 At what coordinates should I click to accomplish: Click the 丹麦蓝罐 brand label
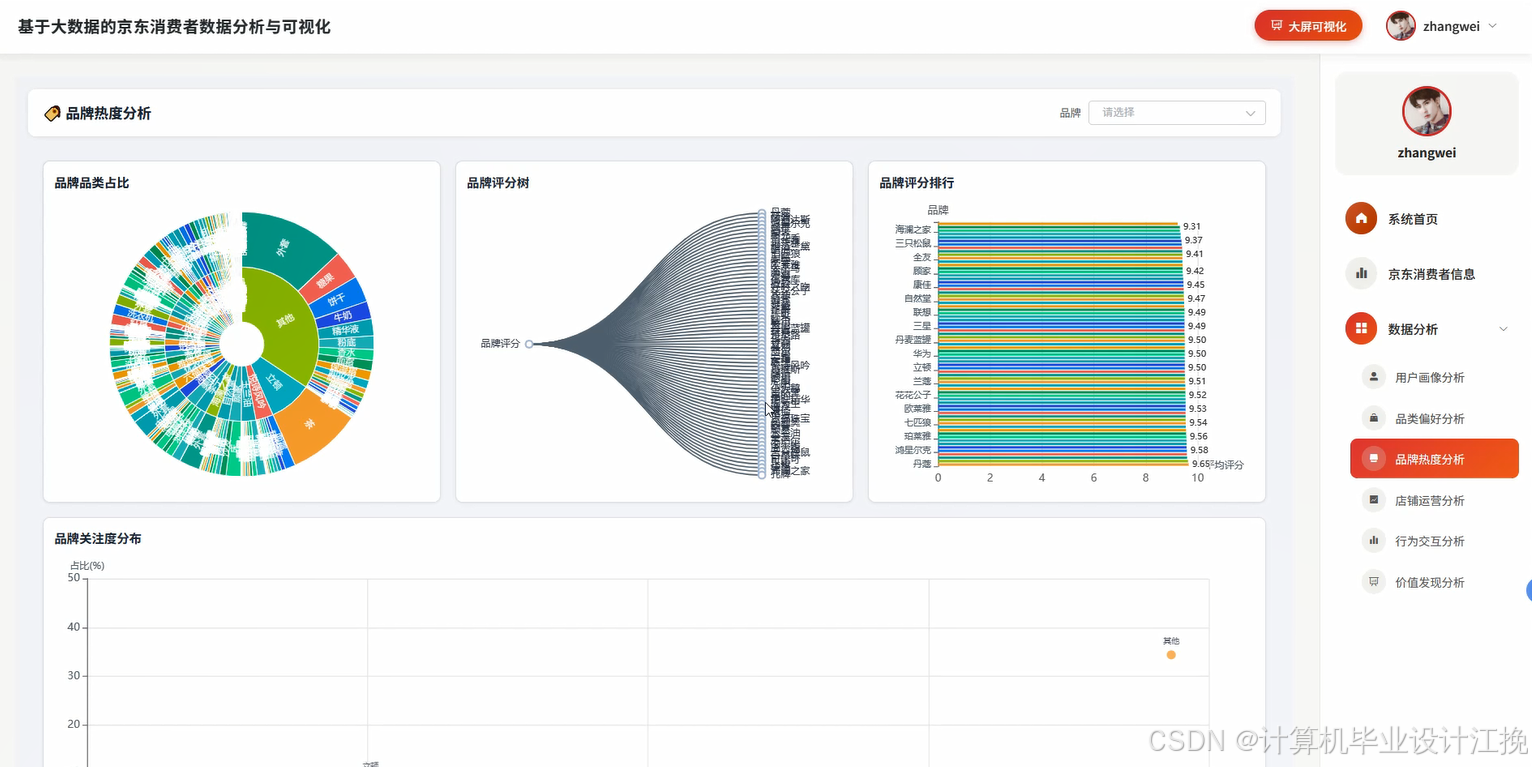click(x=913, y=340)
